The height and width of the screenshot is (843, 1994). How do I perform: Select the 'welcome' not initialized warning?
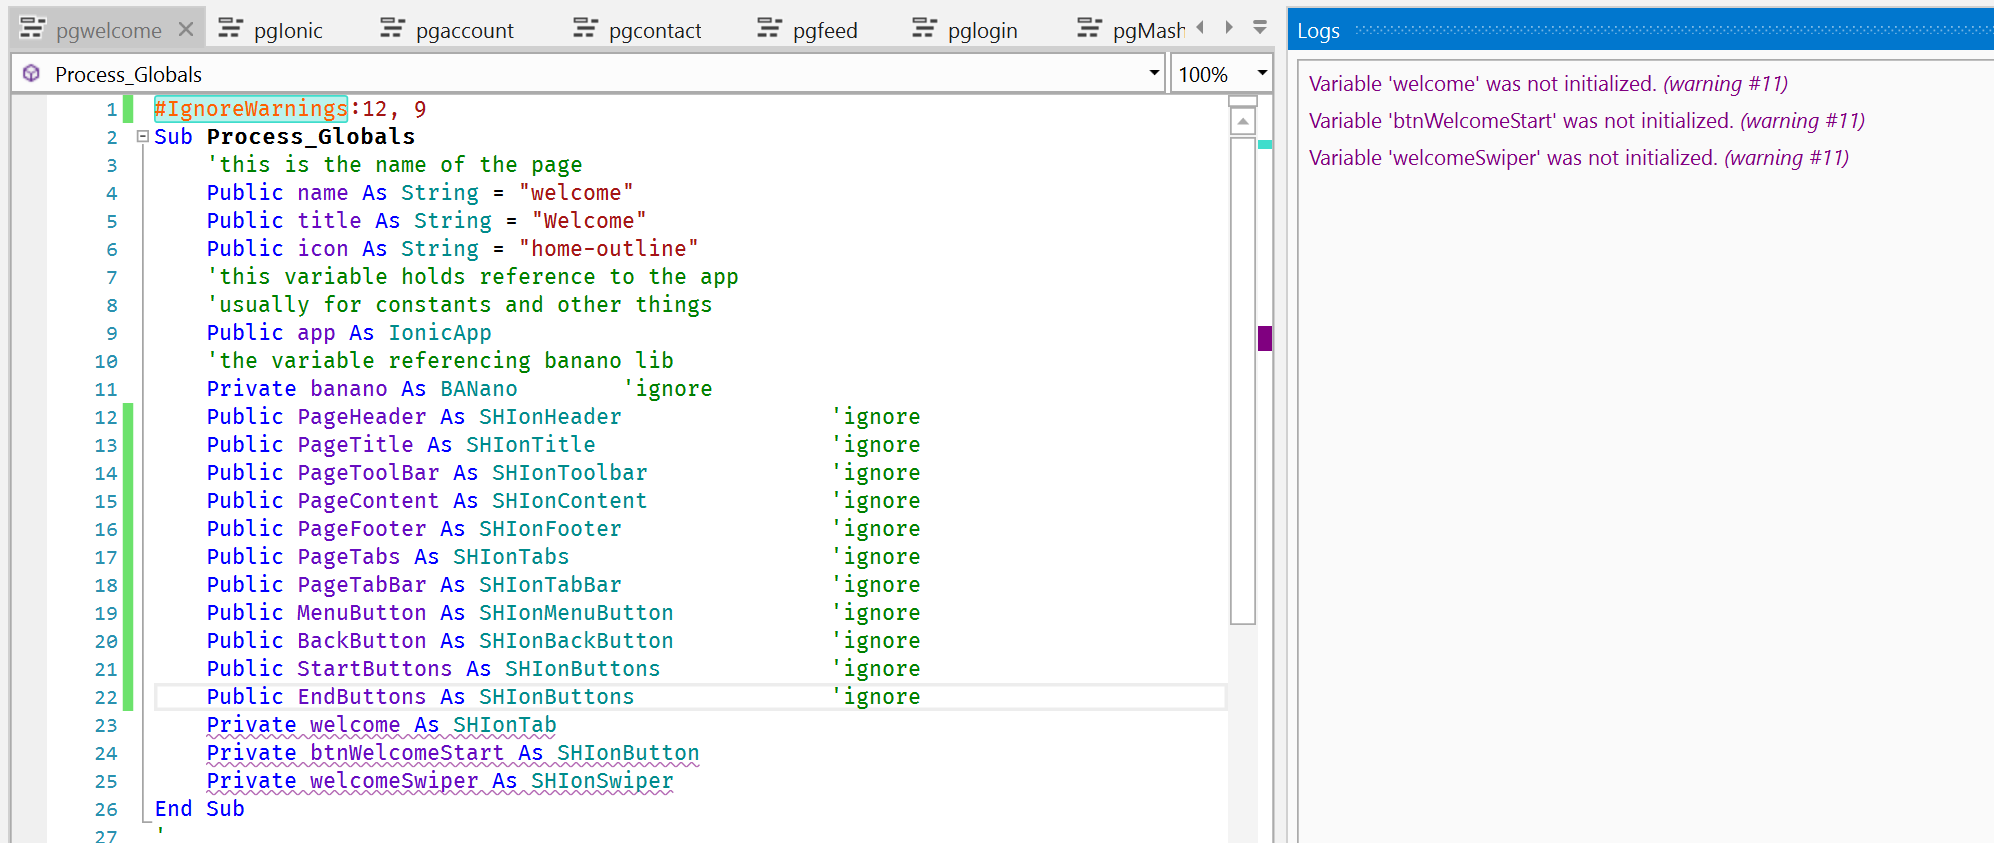[1548, 84]
